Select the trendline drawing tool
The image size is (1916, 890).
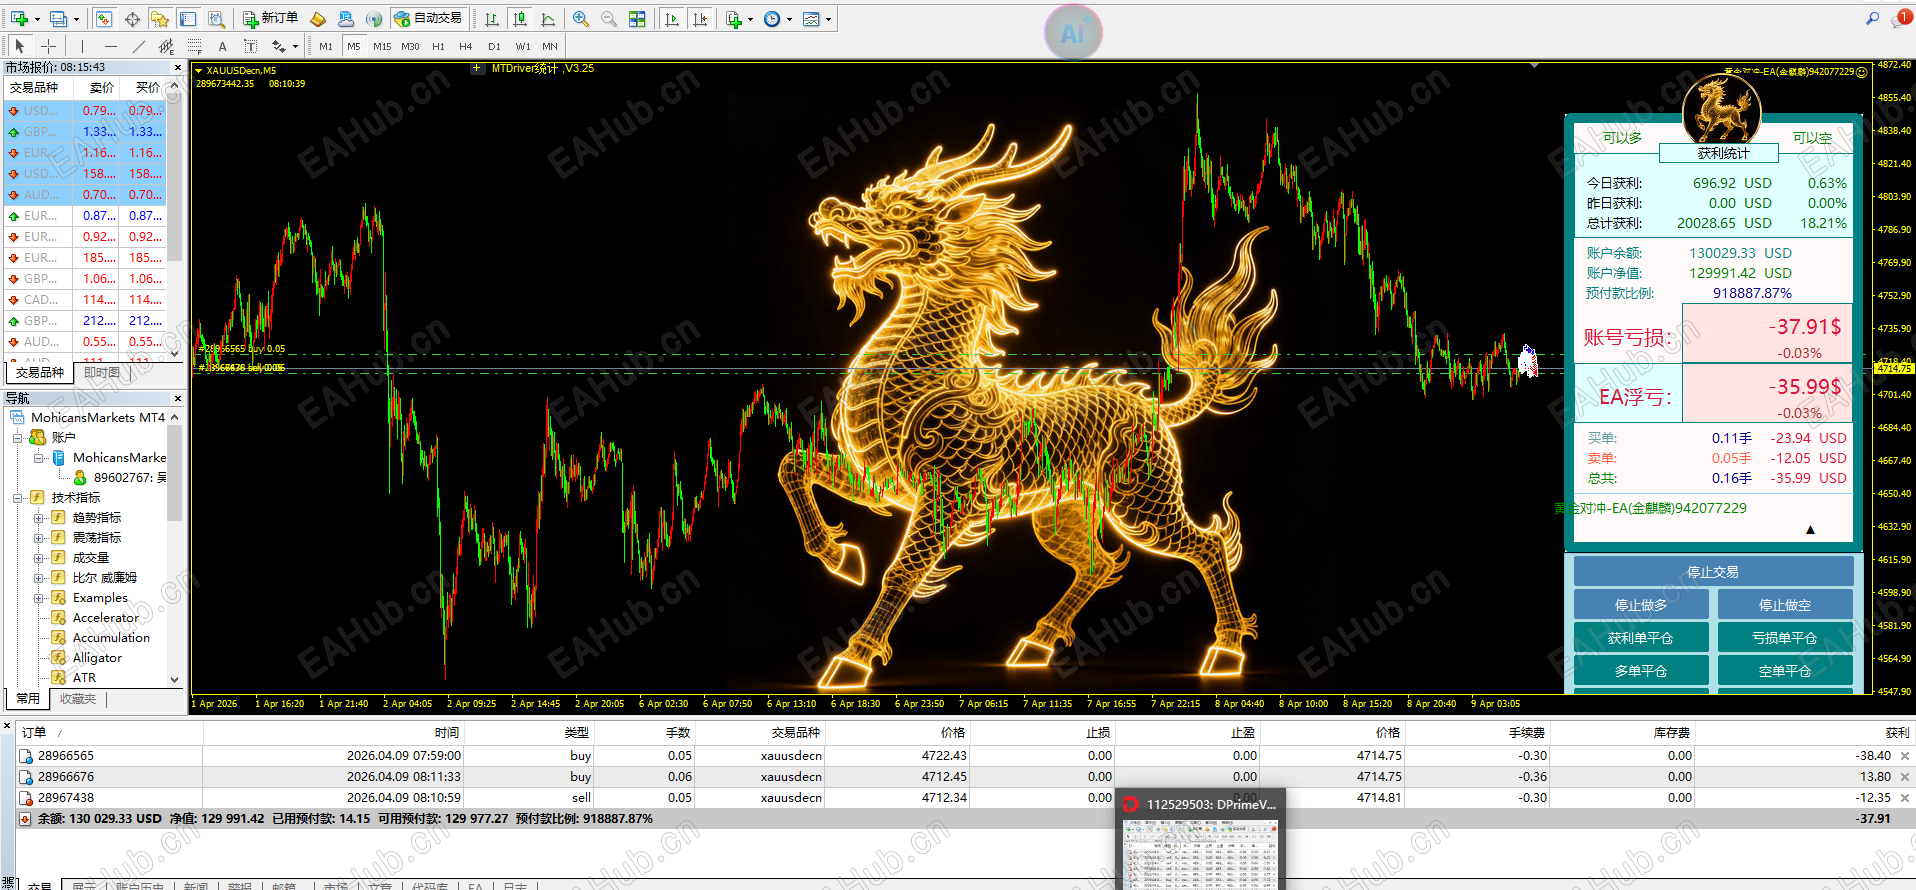click(x=138, y=46)
